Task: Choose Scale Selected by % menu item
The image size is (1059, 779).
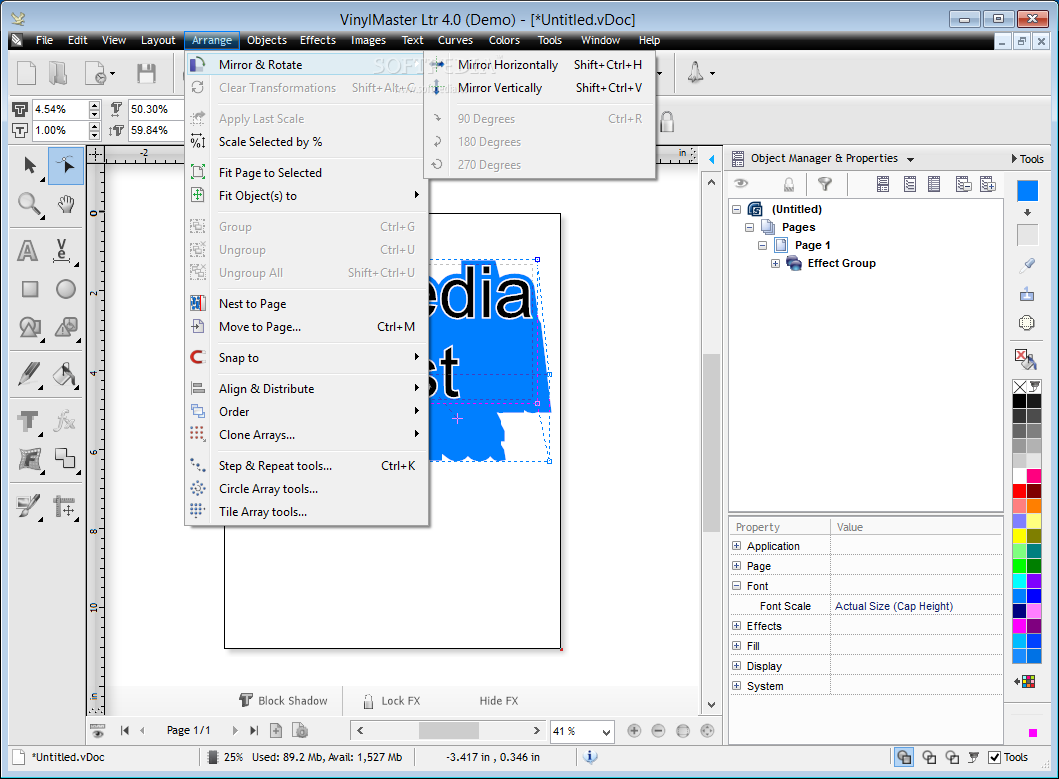Action: 307,142
